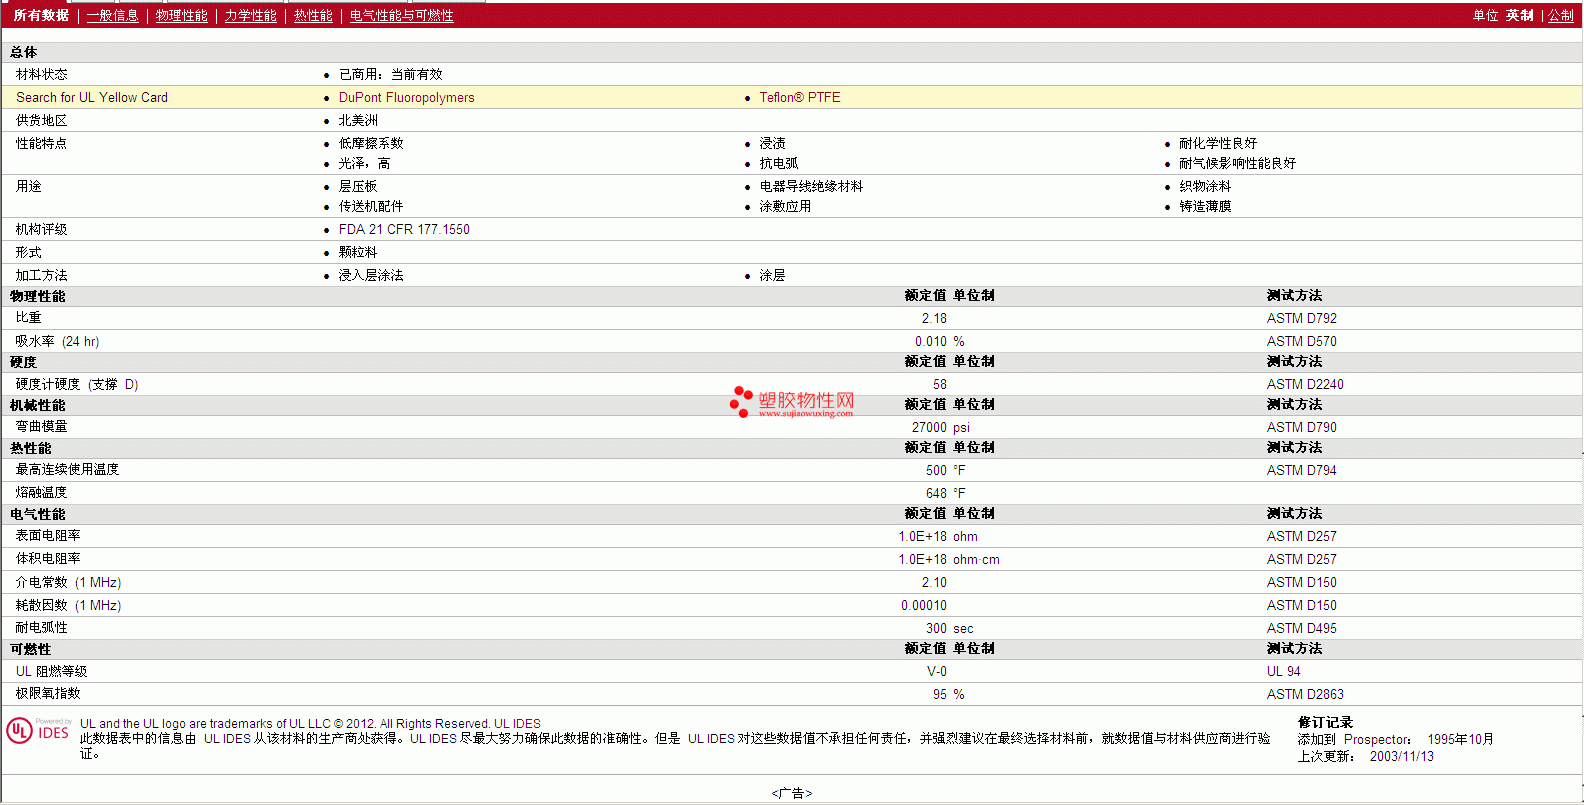
Task: Click the 浸入层涂法 processing method
Action: coord(371,276)
